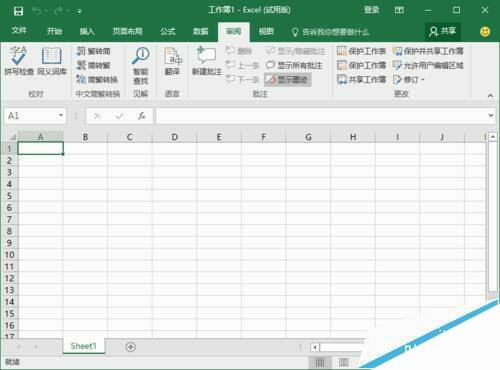Protect the sheet (保护工作表)

(361, 51)
